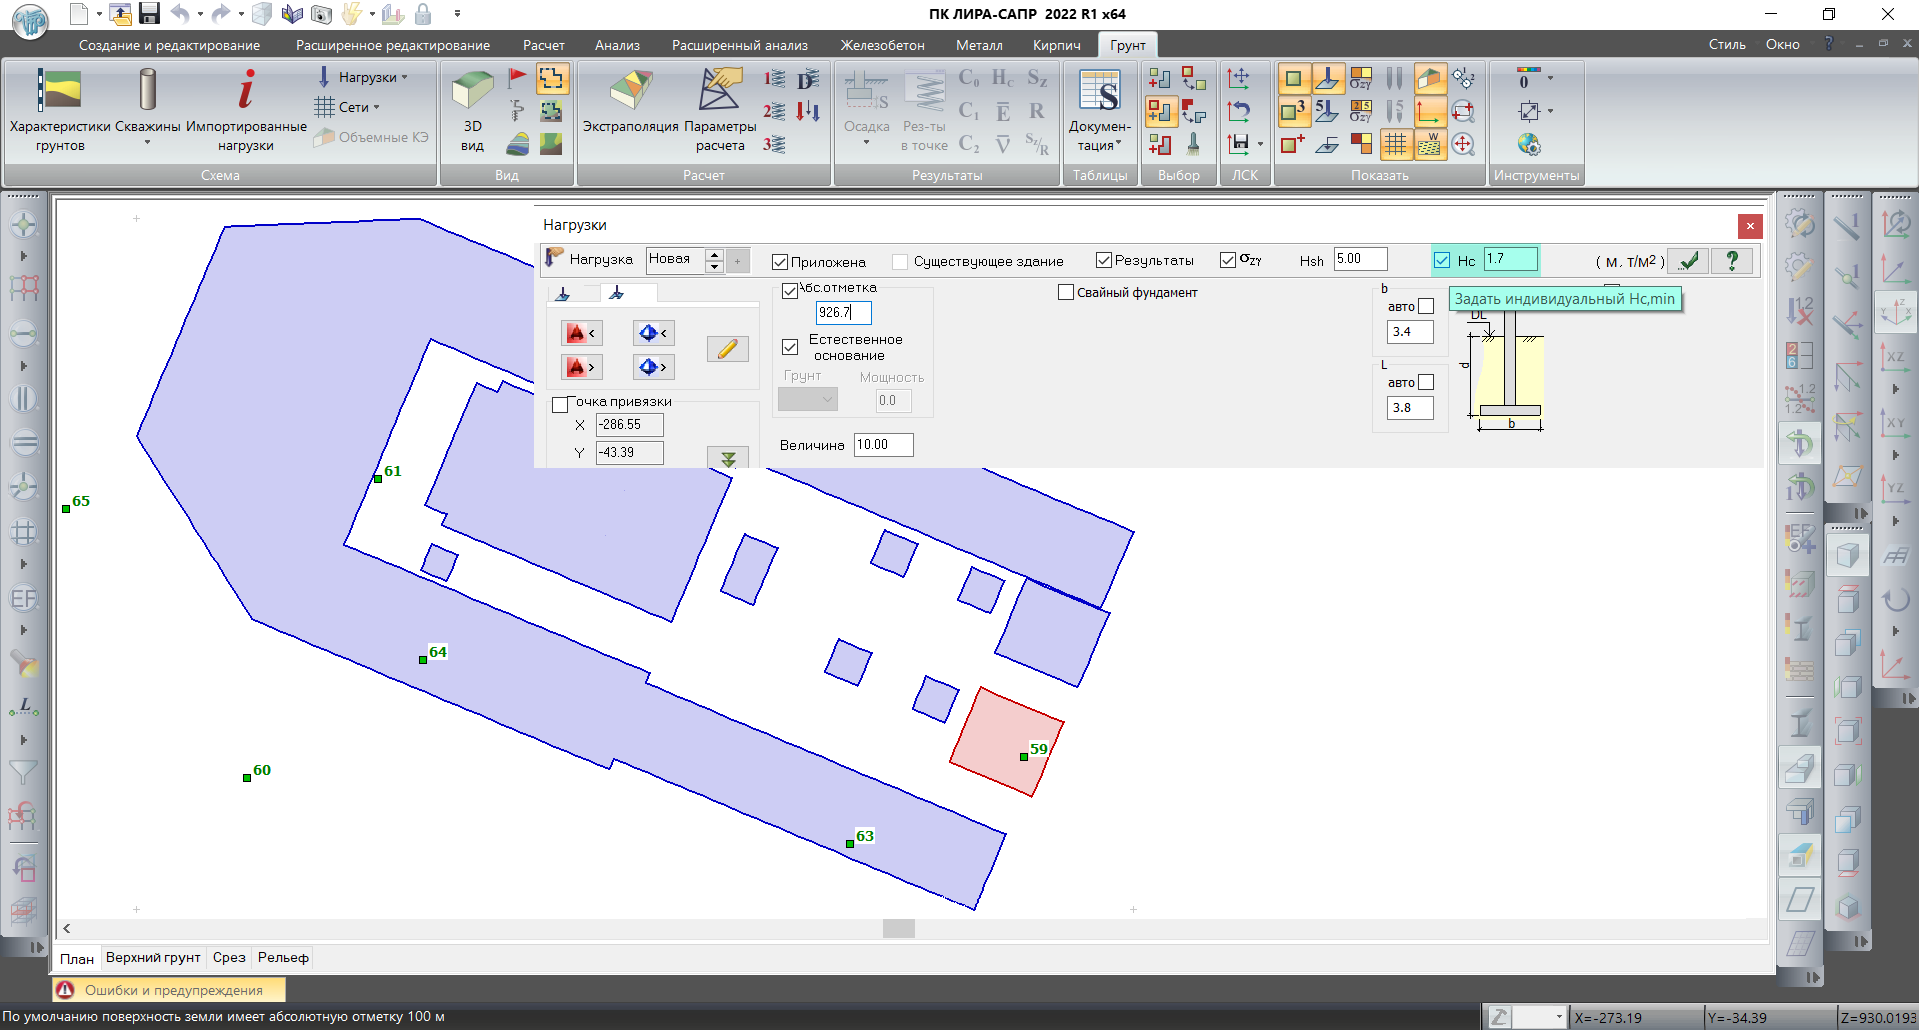The image size is (1919, 1030).
Task: Enable the Существующее здание checkbox
Action: (900, 262)
